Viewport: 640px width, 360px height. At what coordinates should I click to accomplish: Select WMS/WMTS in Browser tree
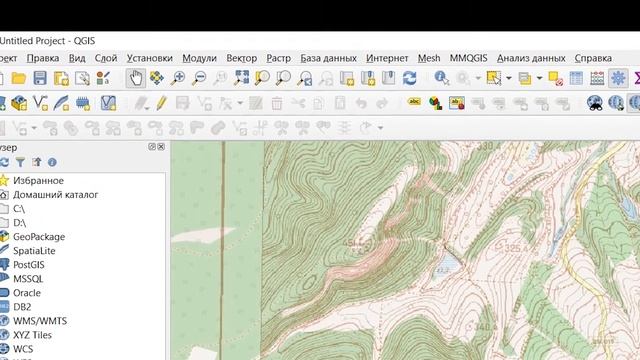pyautogui.click(x=40, y=321)
